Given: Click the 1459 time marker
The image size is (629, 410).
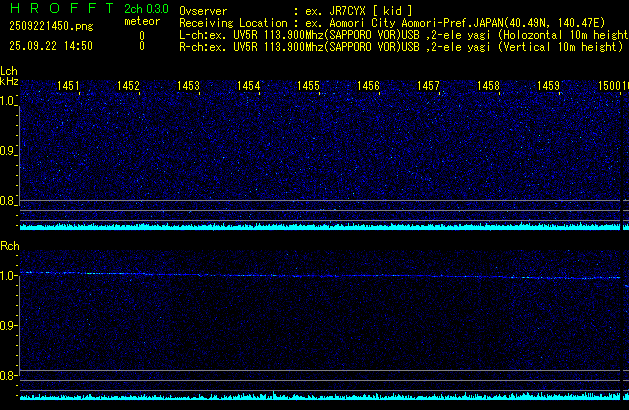Looking at the screenshot, I should (548, 87).
